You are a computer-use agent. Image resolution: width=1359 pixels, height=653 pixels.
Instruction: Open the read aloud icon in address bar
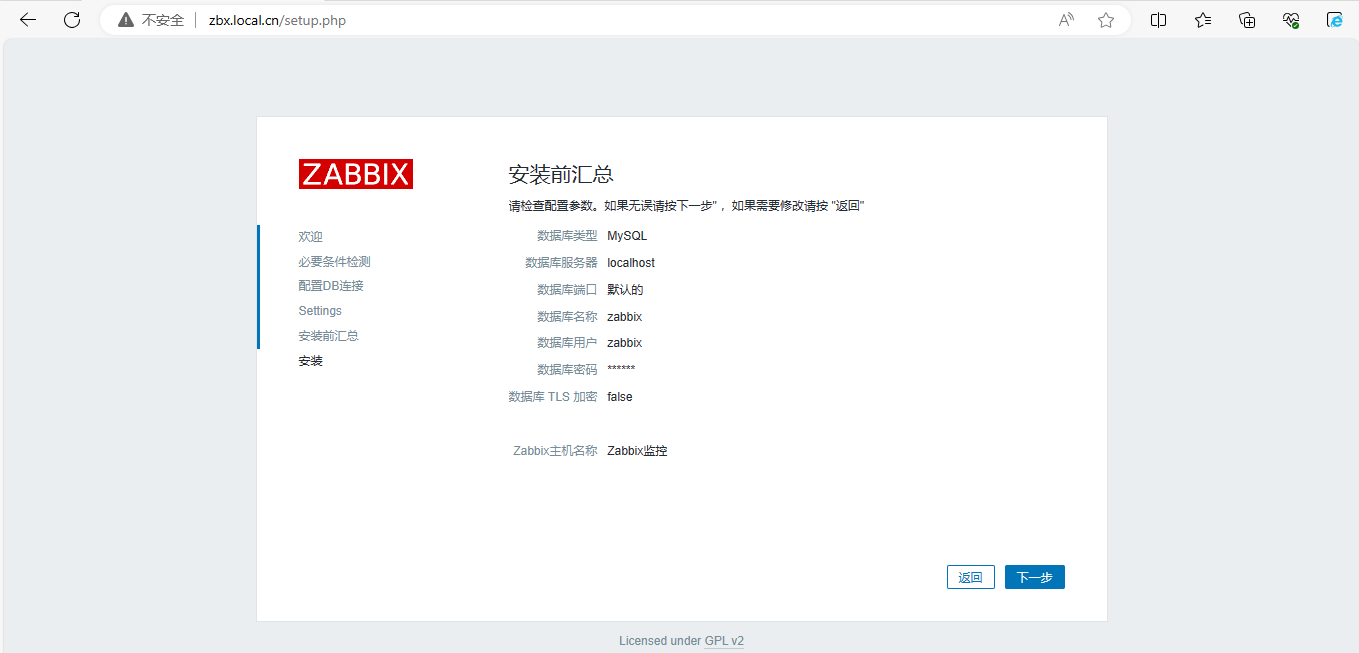coord(1066,20)
